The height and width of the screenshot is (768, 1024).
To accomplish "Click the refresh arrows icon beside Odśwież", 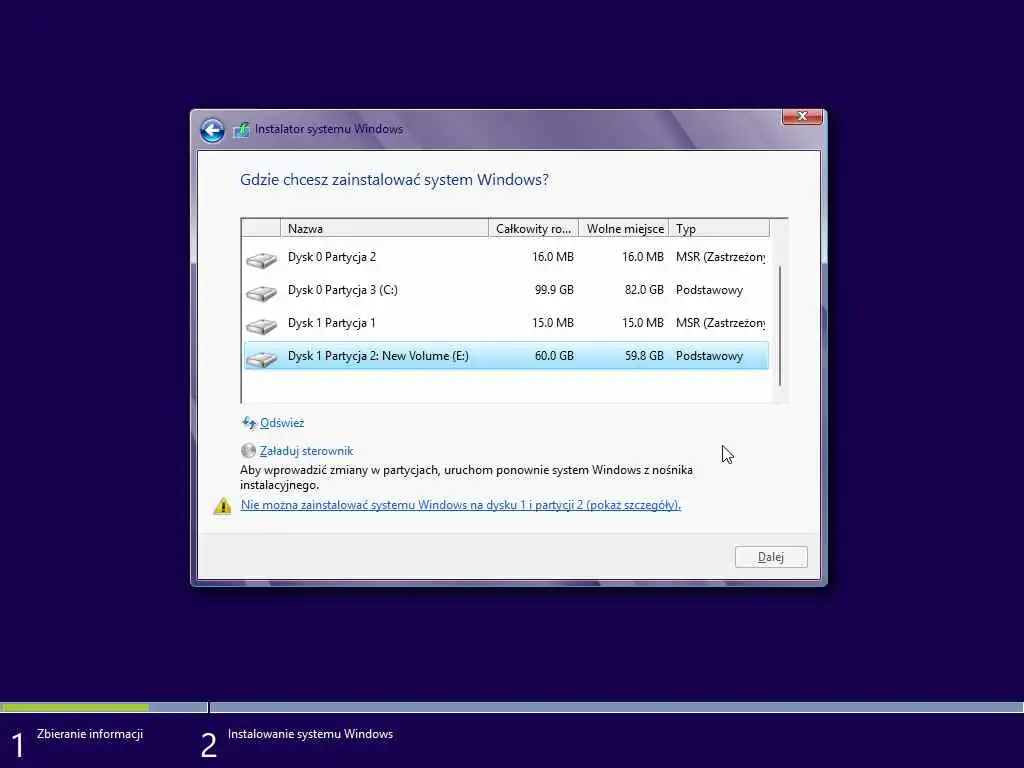I will coord(249,423).
